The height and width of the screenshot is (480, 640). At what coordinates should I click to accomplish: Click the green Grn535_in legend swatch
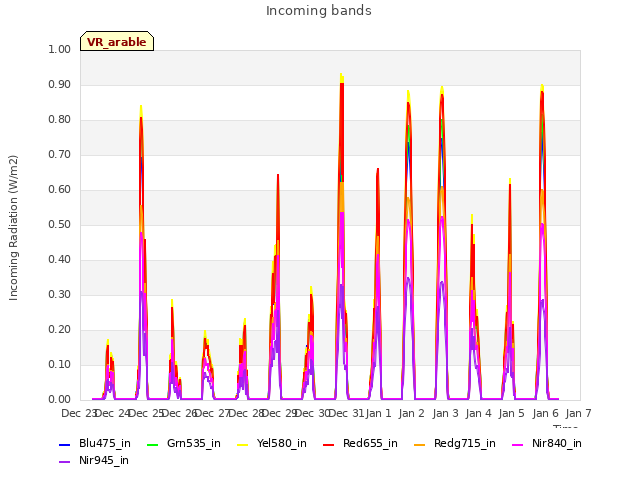[x=152, y=444]
